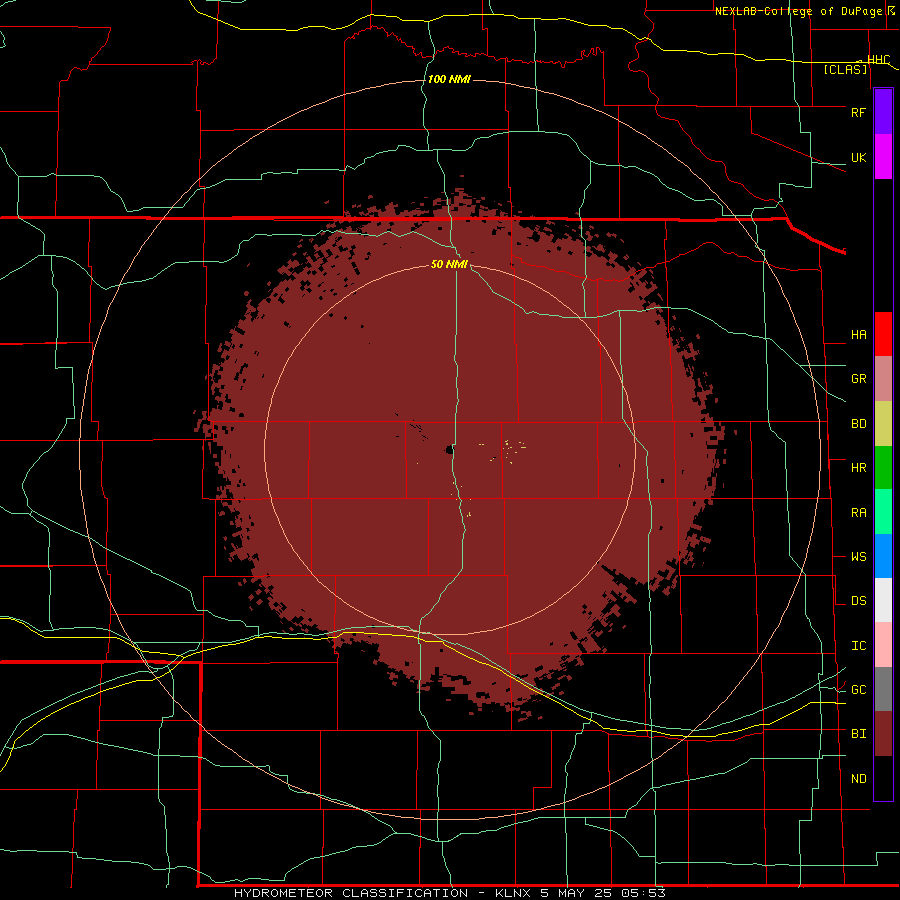Click the 05:53 timestamp
Screen dimensions: 900x900
[x=643, y=893]
